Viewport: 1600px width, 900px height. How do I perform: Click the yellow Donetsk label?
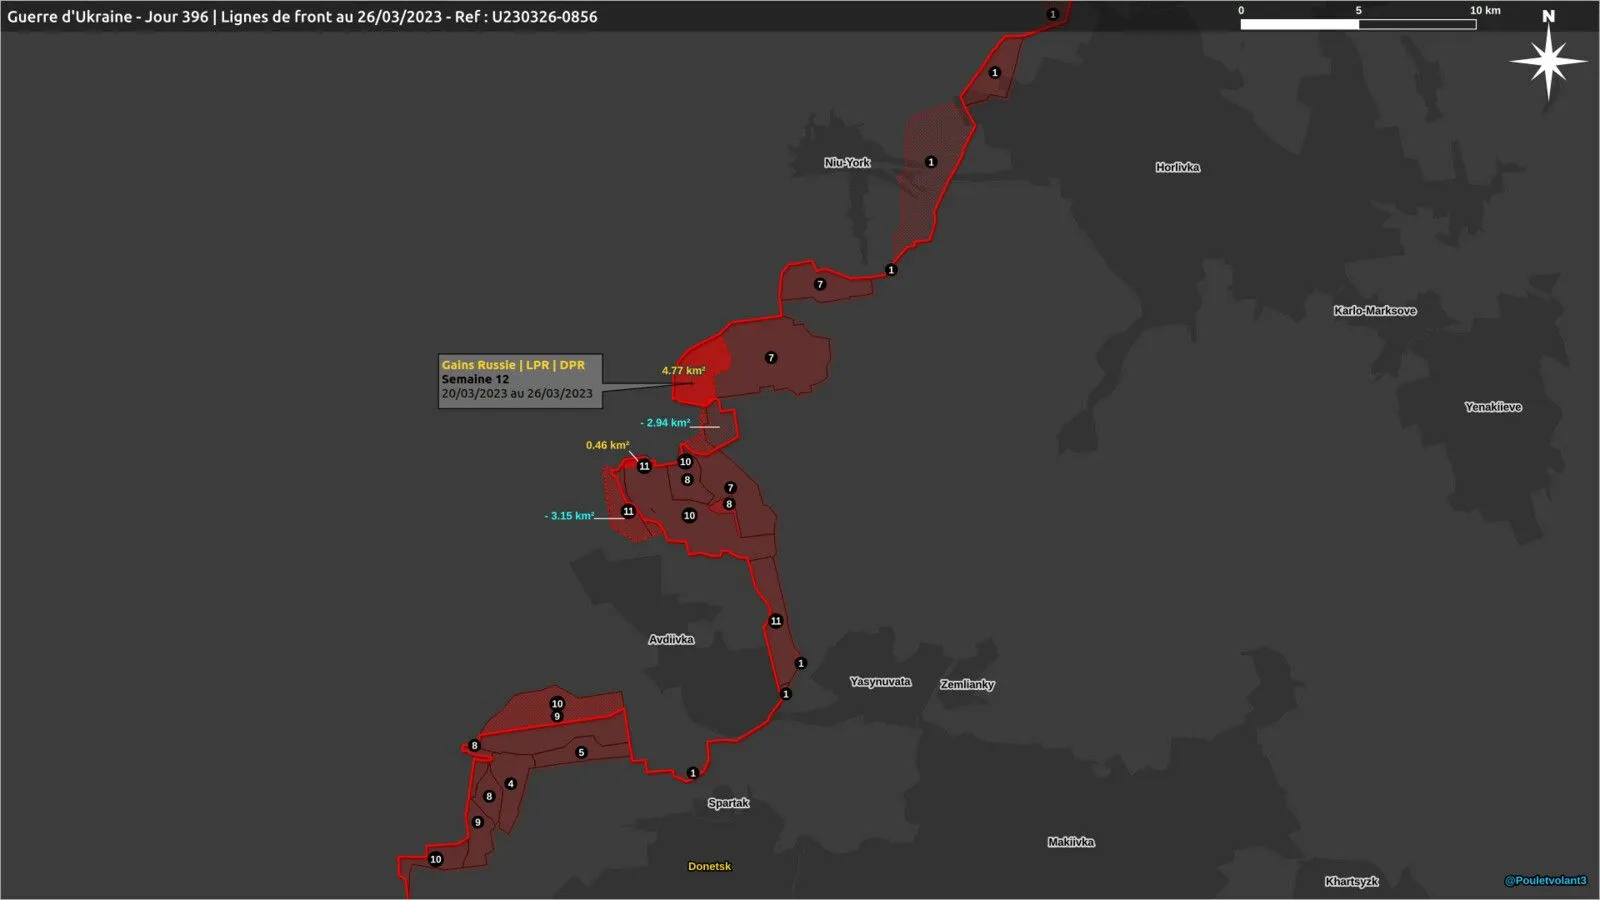(709, 866)
